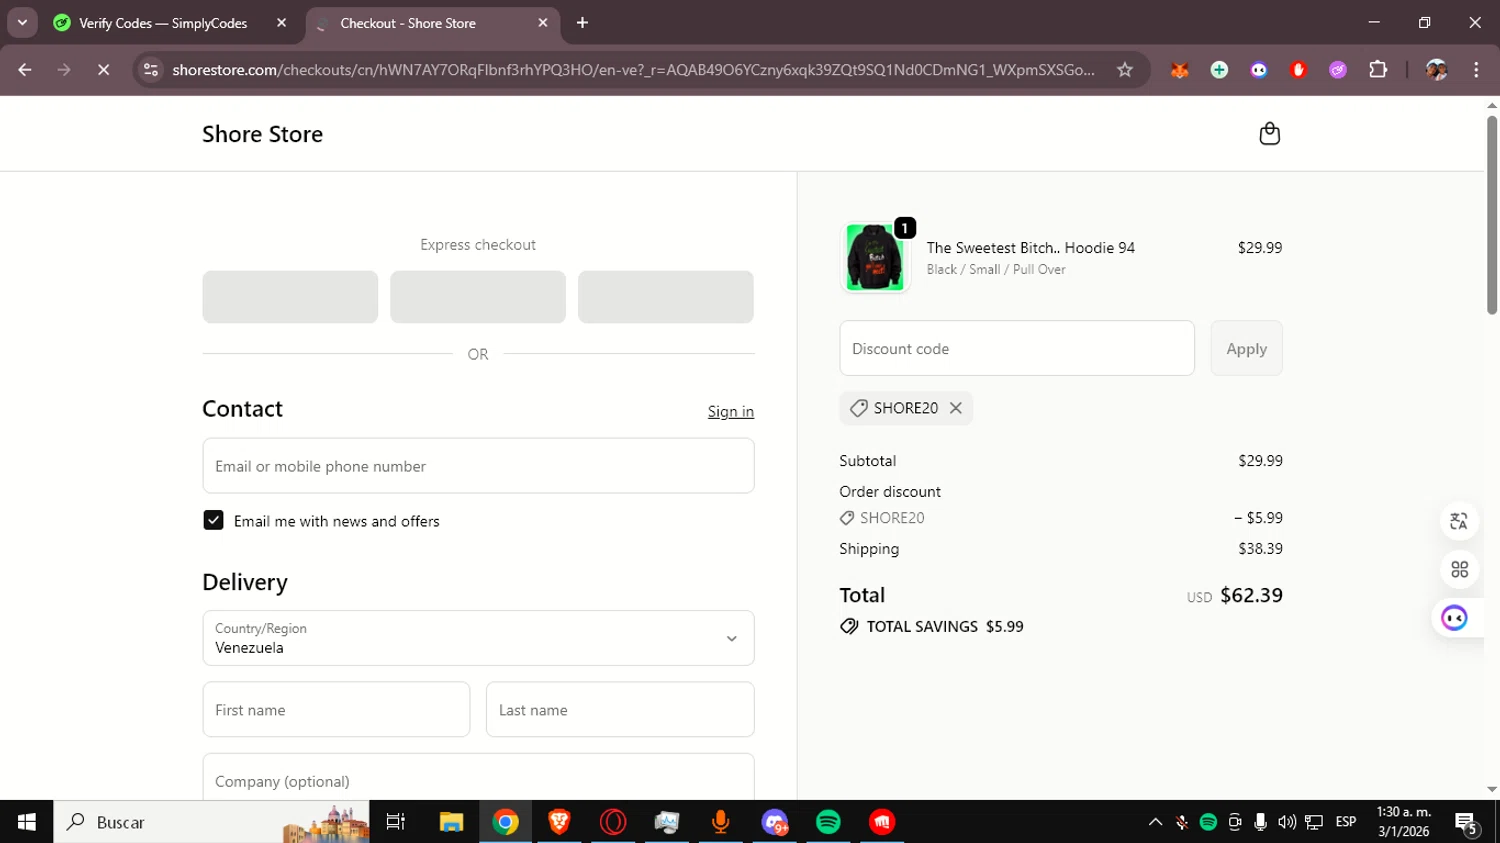Stop loading the page

click(103, 70)
